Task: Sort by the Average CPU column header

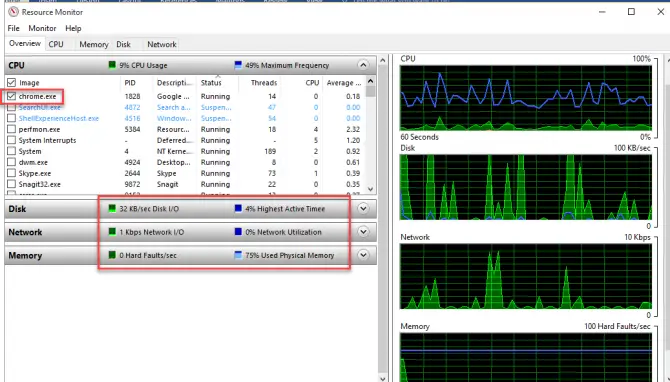Action: (x=344, y=82)
